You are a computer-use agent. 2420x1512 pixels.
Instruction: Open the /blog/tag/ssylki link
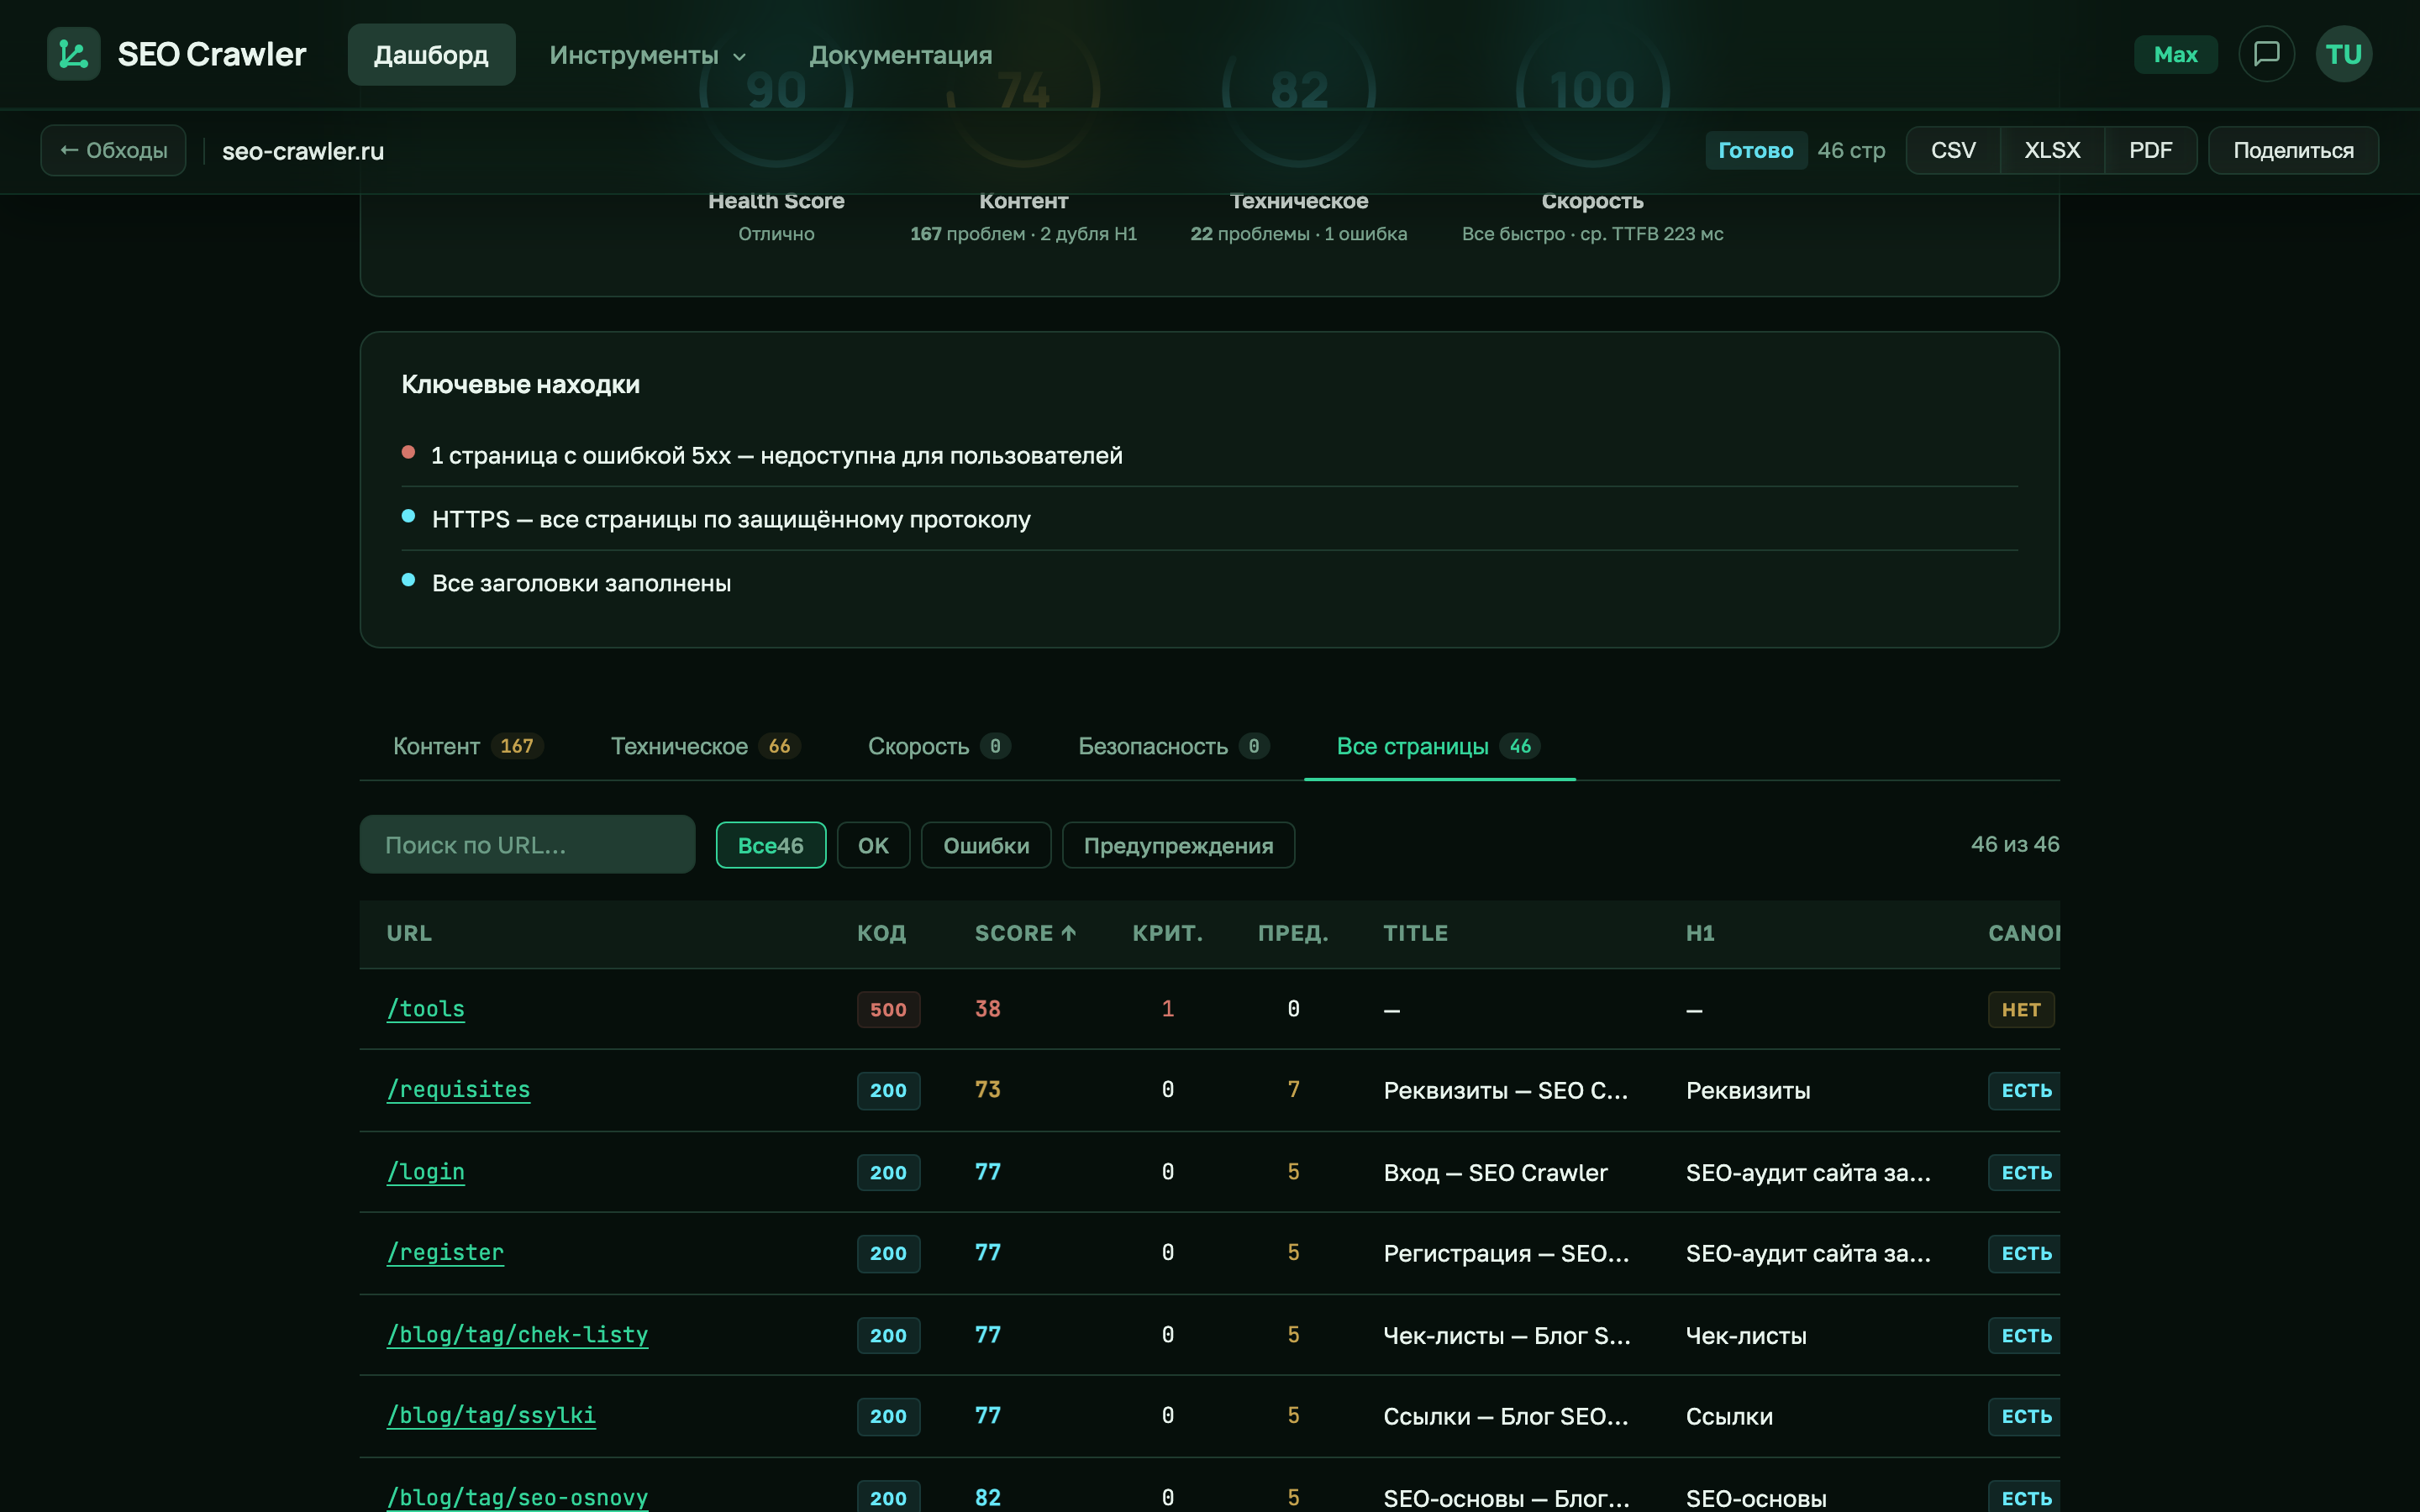(x=491, y=1415)
